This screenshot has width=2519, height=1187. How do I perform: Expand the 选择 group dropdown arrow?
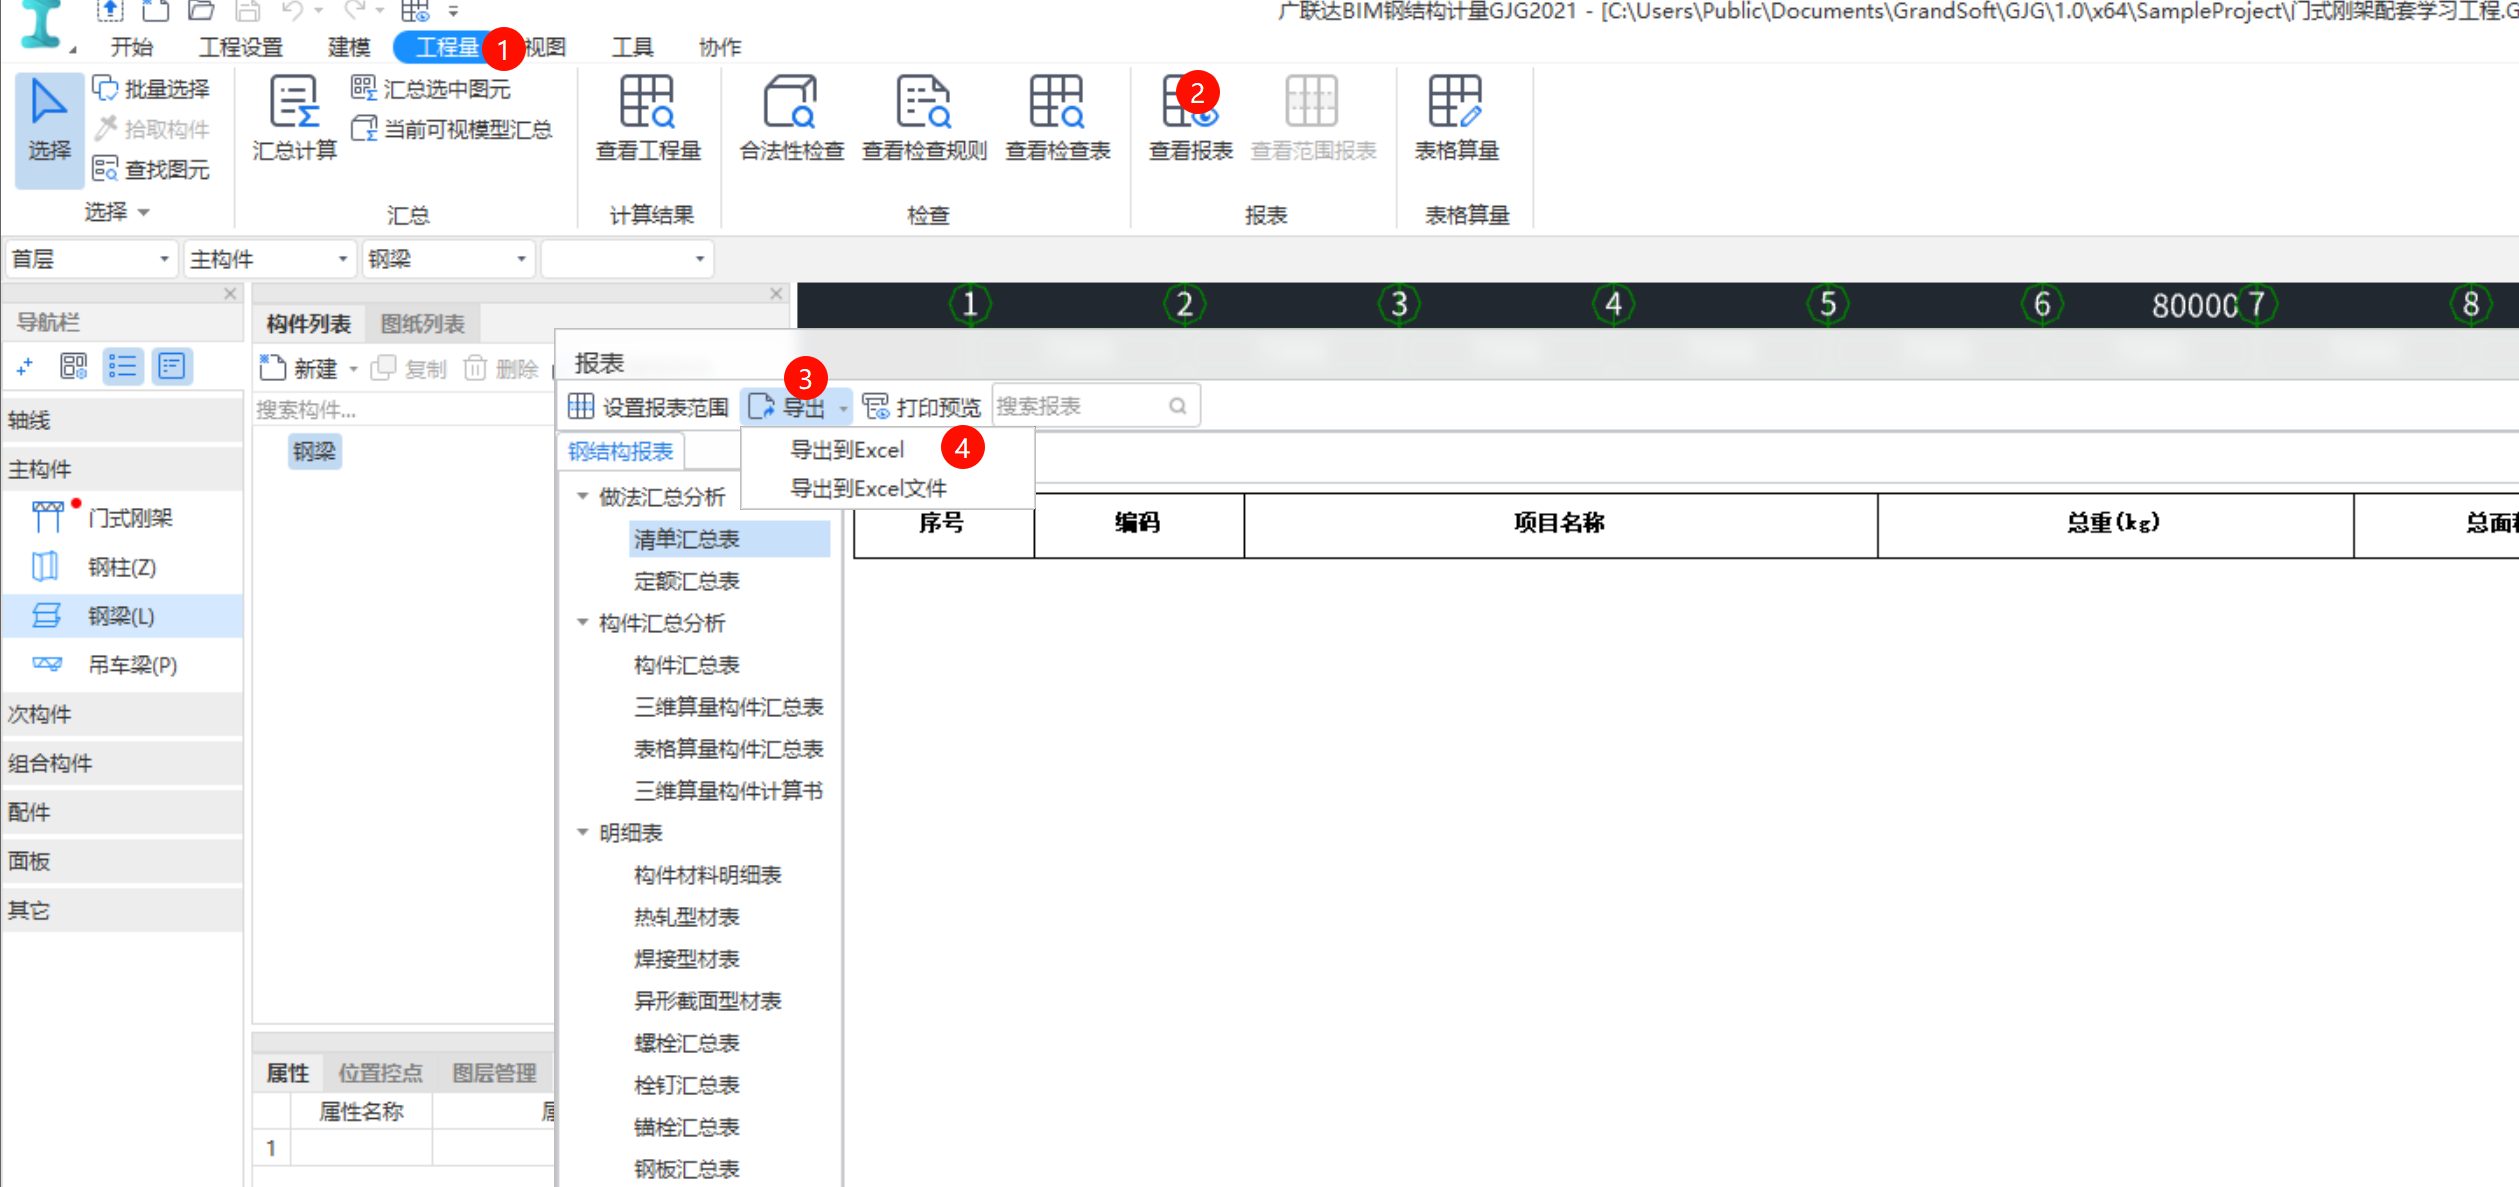click(x=144, y=212)
